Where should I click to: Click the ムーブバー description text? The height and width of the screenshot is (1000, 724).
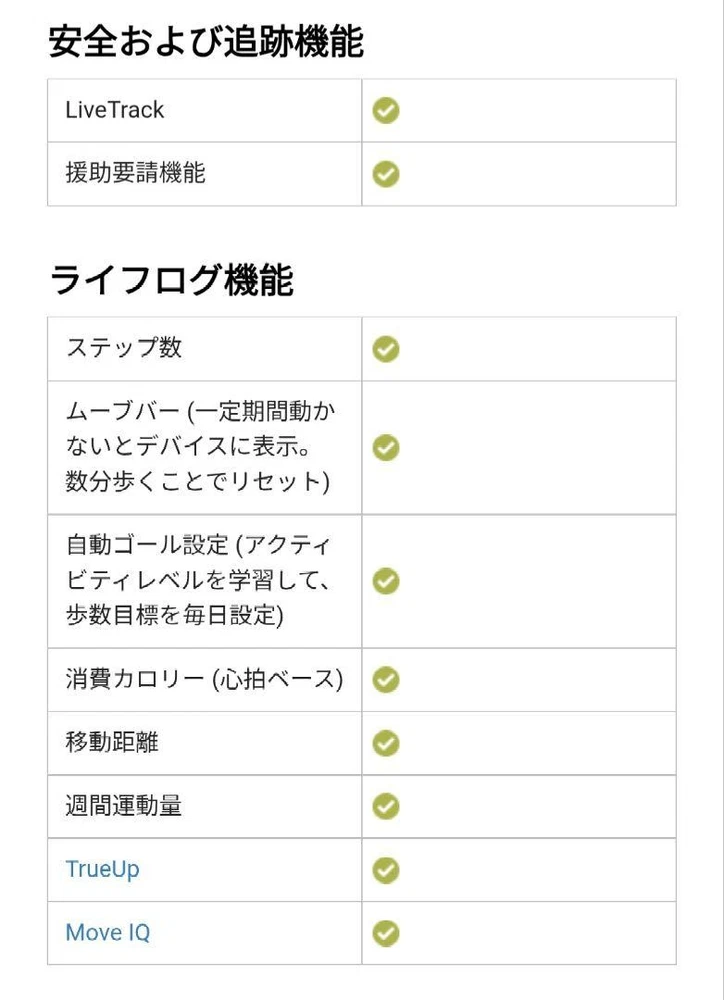click(x=198, y=447)
